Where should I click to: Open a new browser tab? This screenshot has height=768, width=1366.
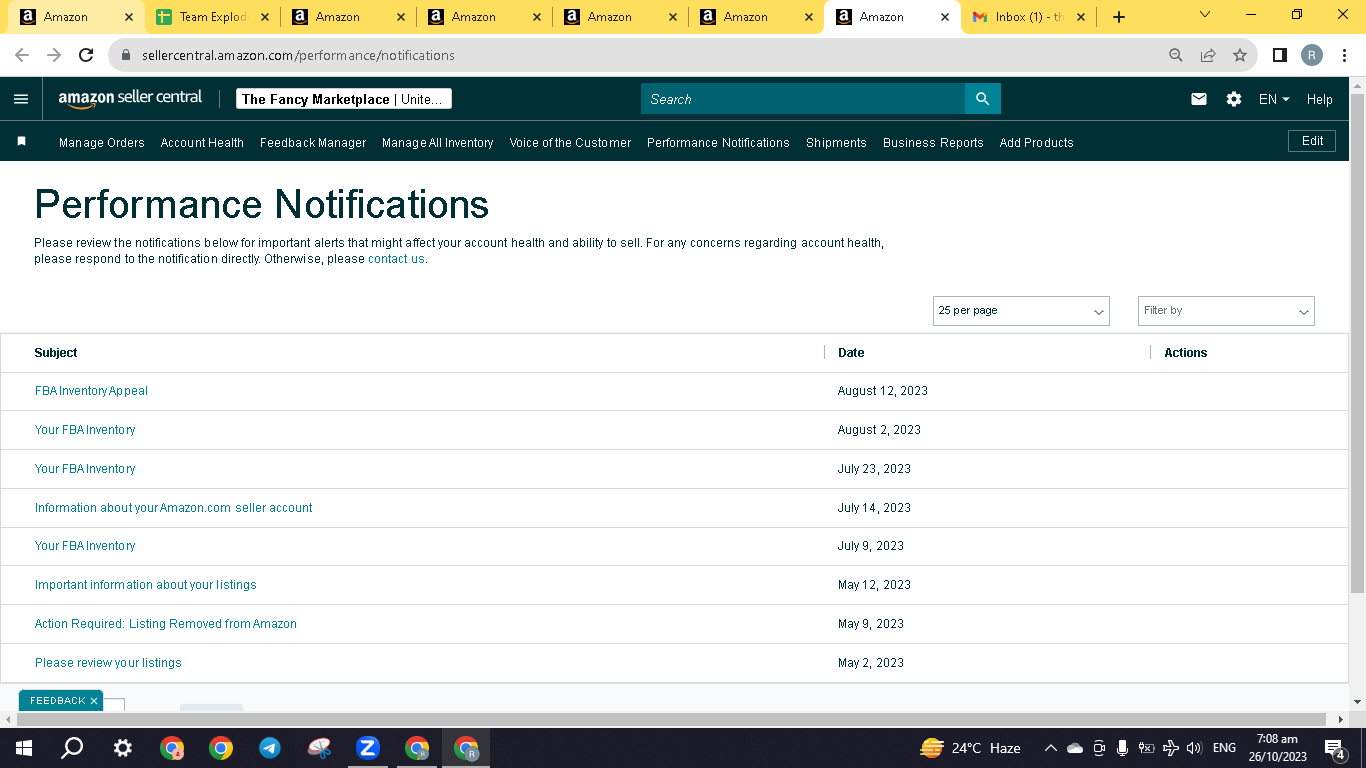(x=1119, y=17)
